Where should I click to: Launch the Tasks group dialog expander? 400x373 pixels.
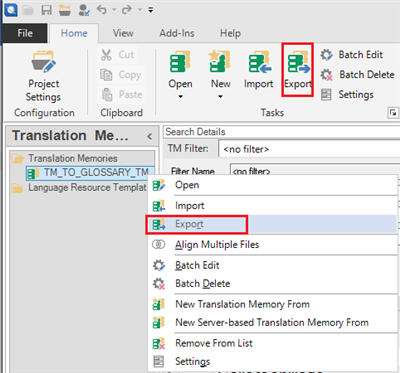coord(393,113)
